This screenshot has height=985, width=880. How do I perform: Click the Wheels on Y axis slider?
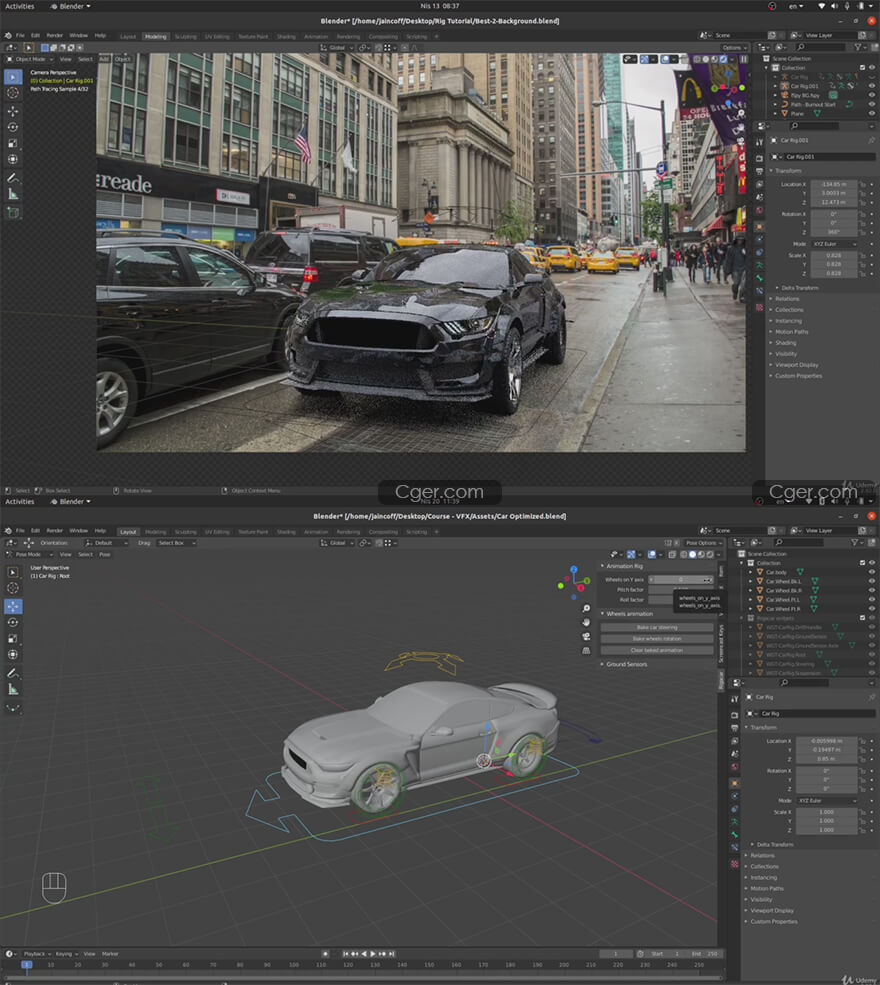click(x=681, y=579)
